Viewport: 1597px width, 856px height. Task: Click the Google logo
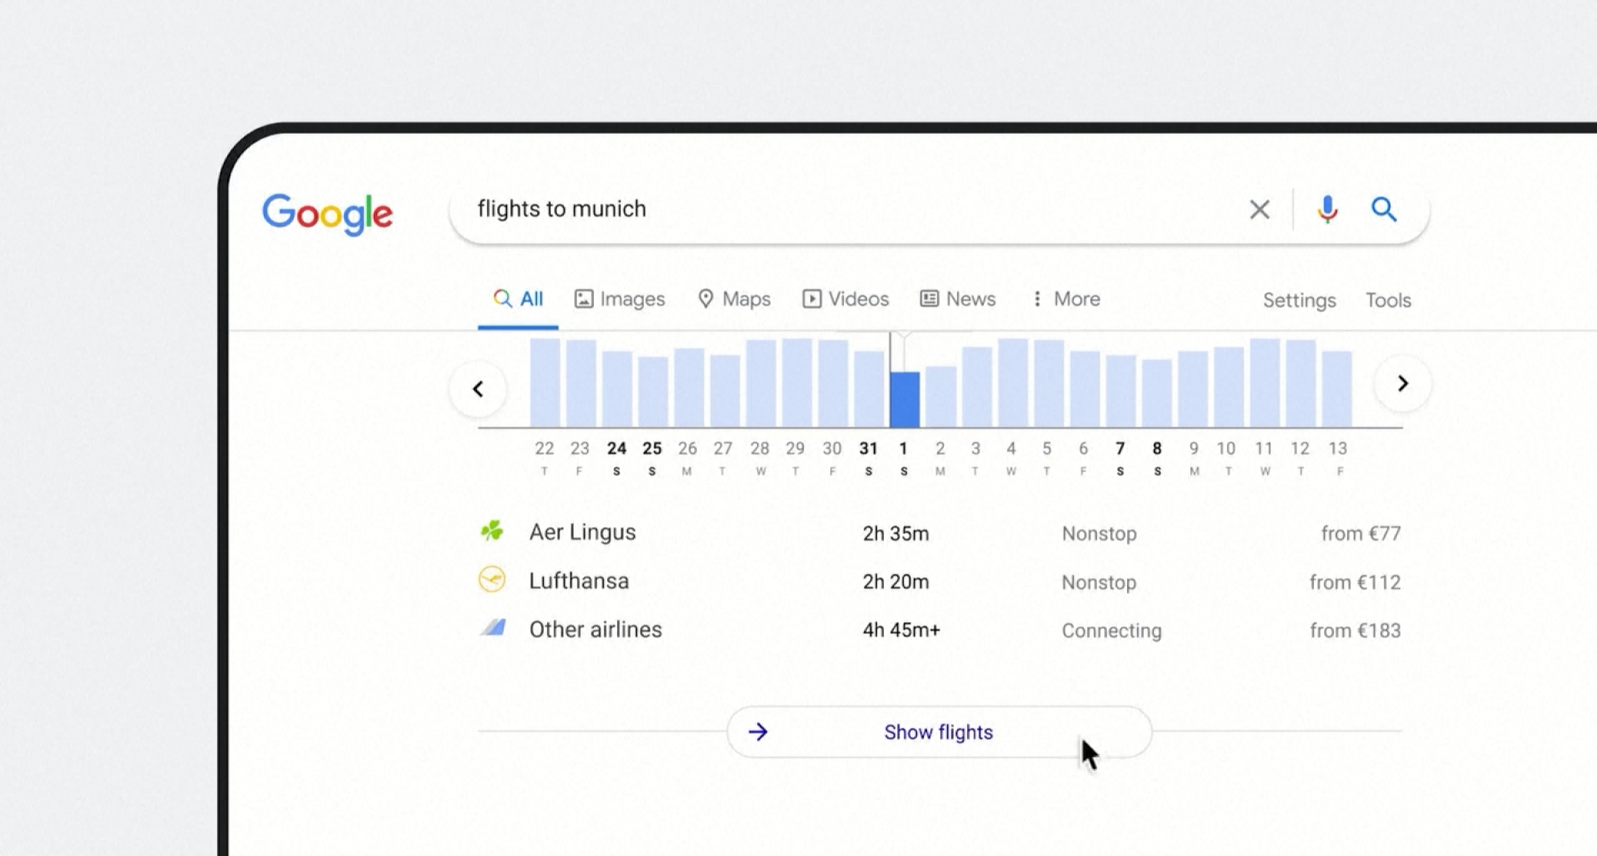tap(328, 214)
